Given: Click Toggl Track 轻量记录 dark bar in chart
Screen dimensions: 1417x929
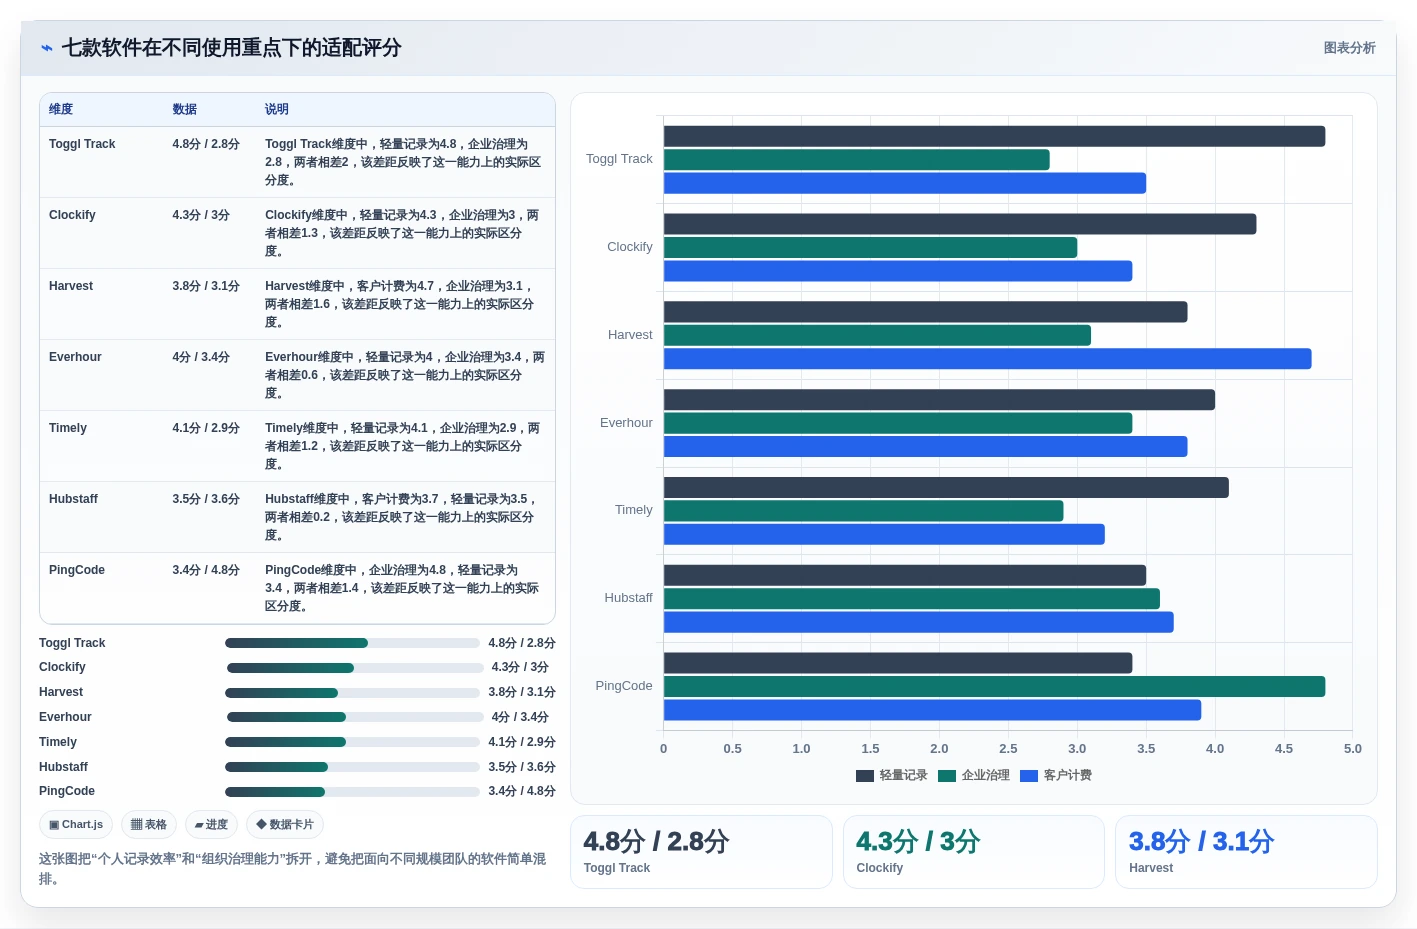Looking at the screenshot, I should click(994, 136).
